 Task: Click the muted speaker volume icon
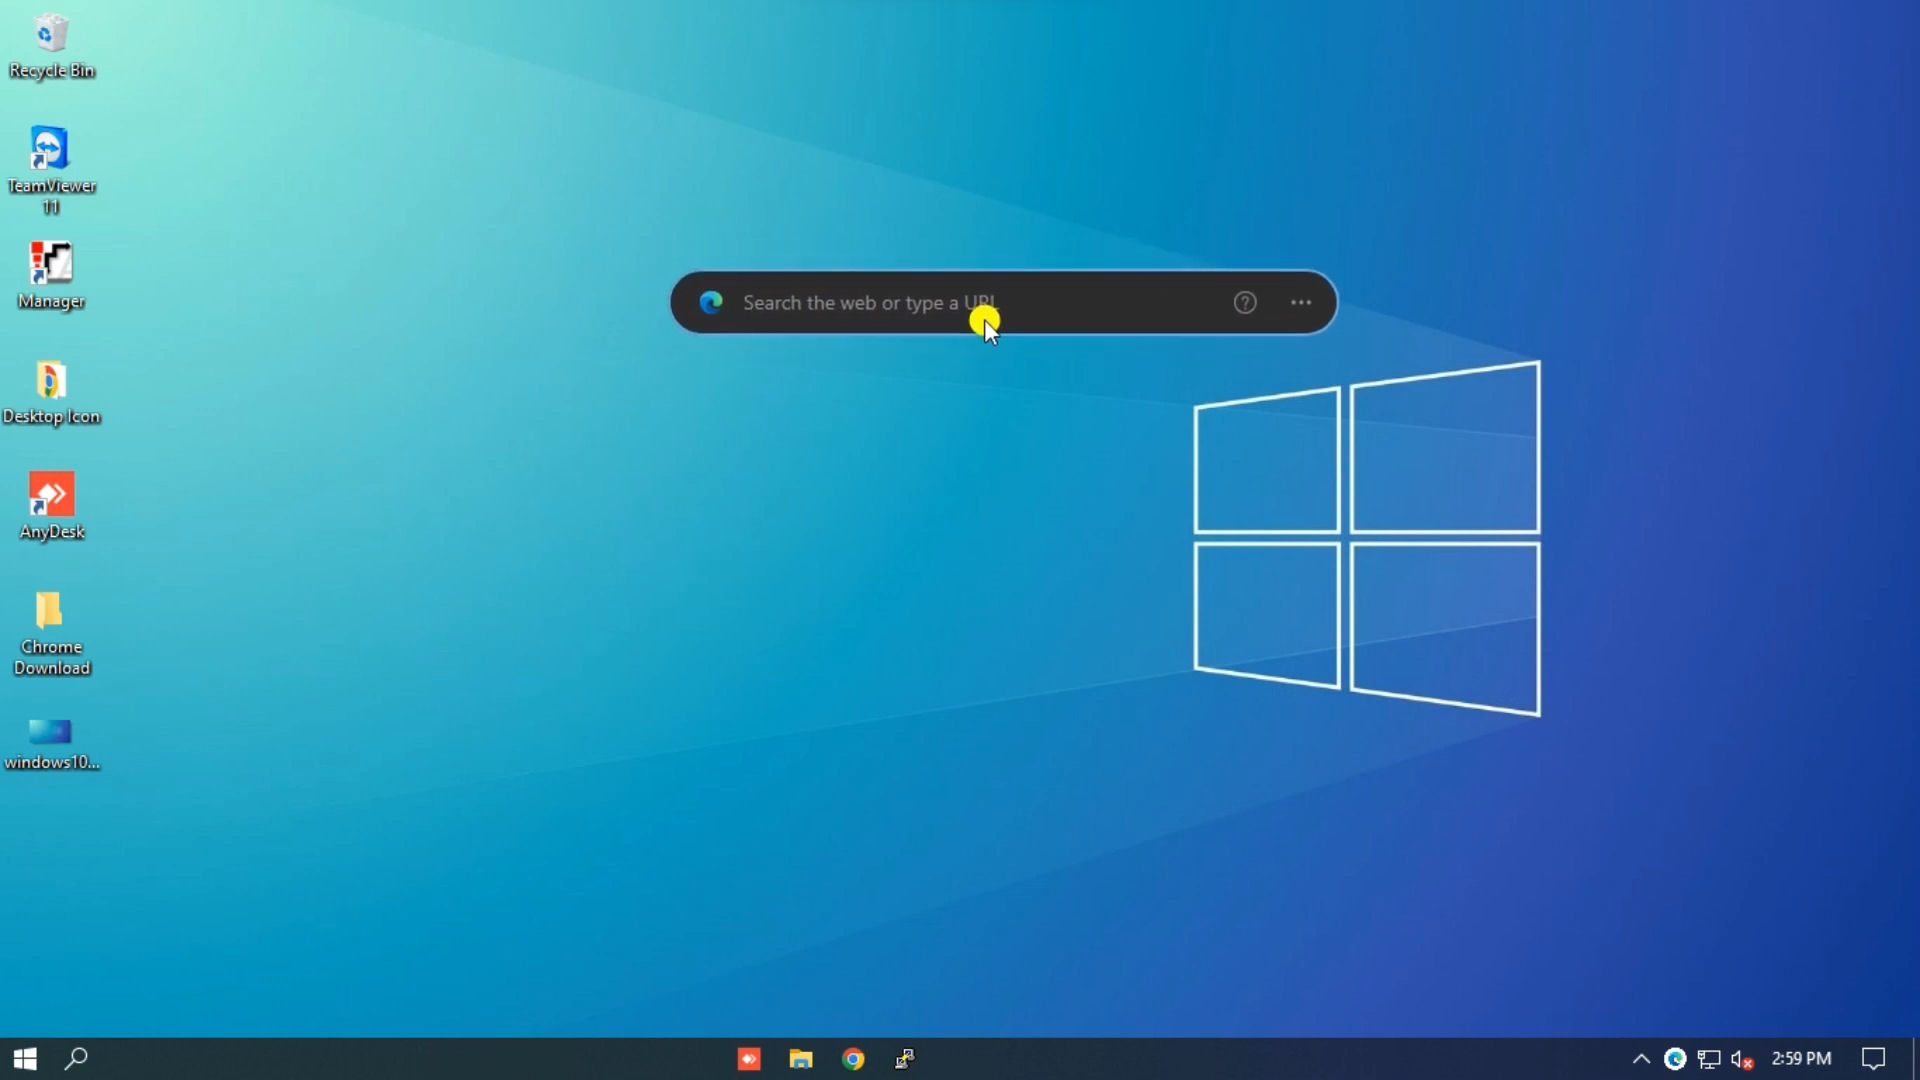(1741, 1058)
